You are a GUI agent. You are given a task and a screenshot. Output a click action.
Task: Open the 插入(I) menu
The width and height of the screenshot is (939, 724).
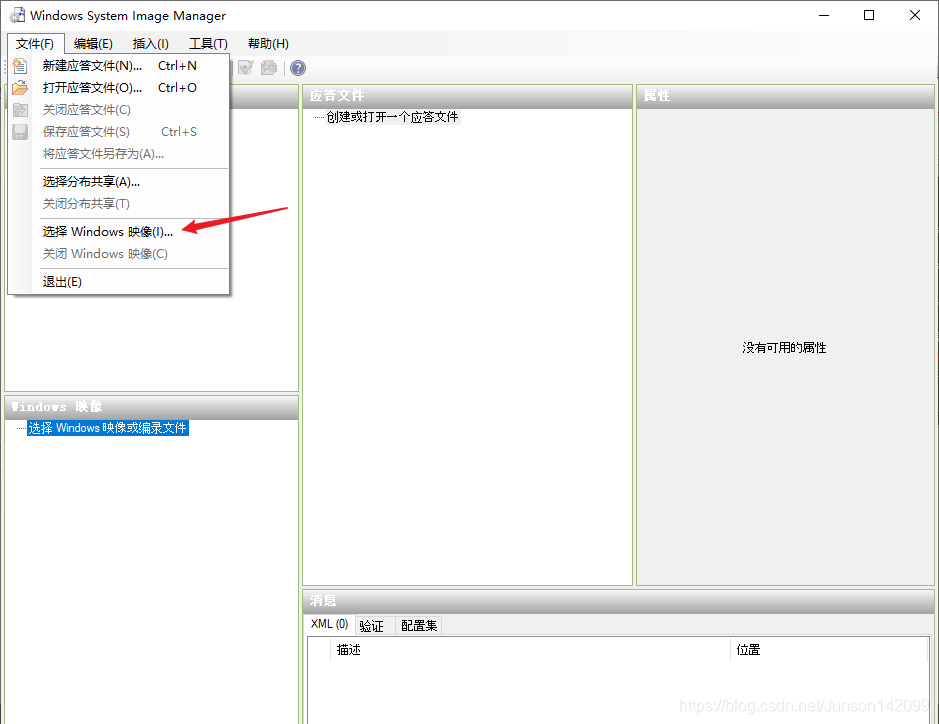[150, 44]
